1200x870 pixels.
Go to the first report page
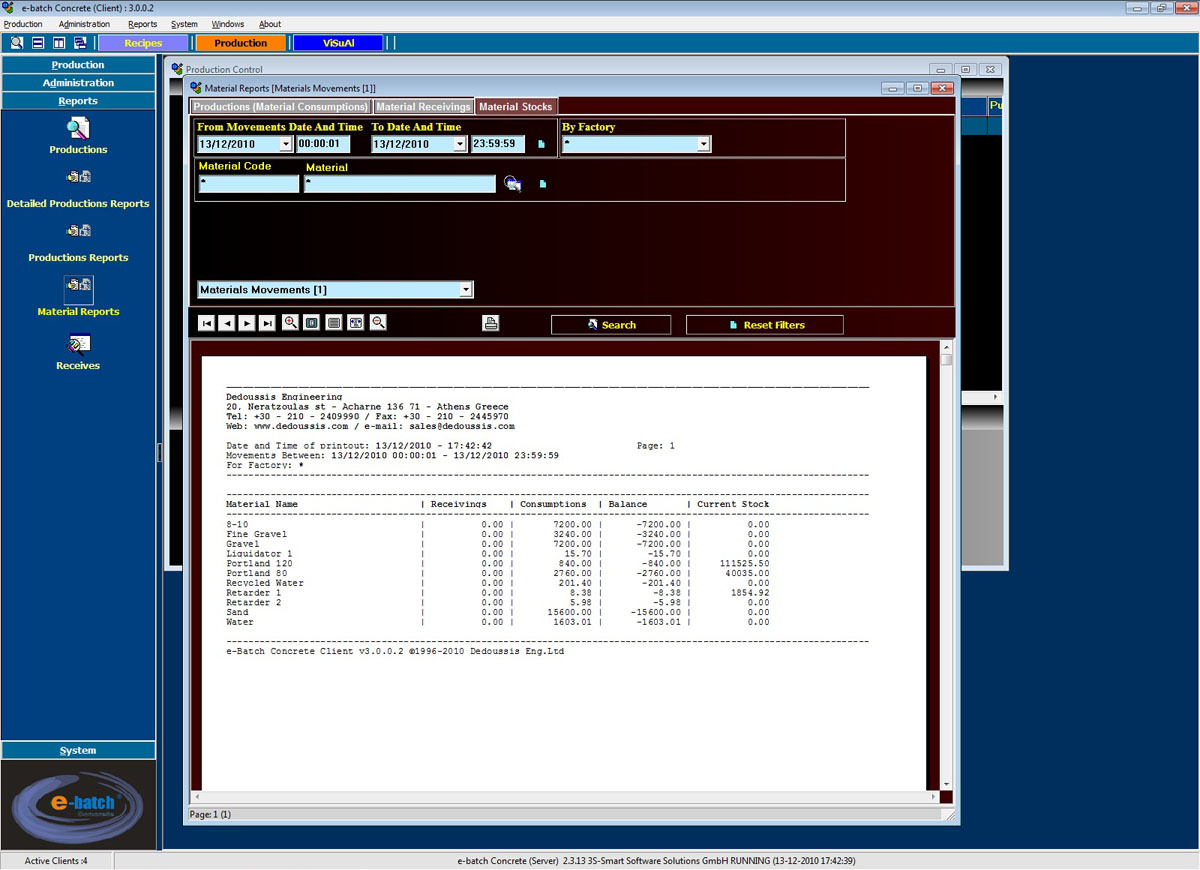tap(206, 323)
